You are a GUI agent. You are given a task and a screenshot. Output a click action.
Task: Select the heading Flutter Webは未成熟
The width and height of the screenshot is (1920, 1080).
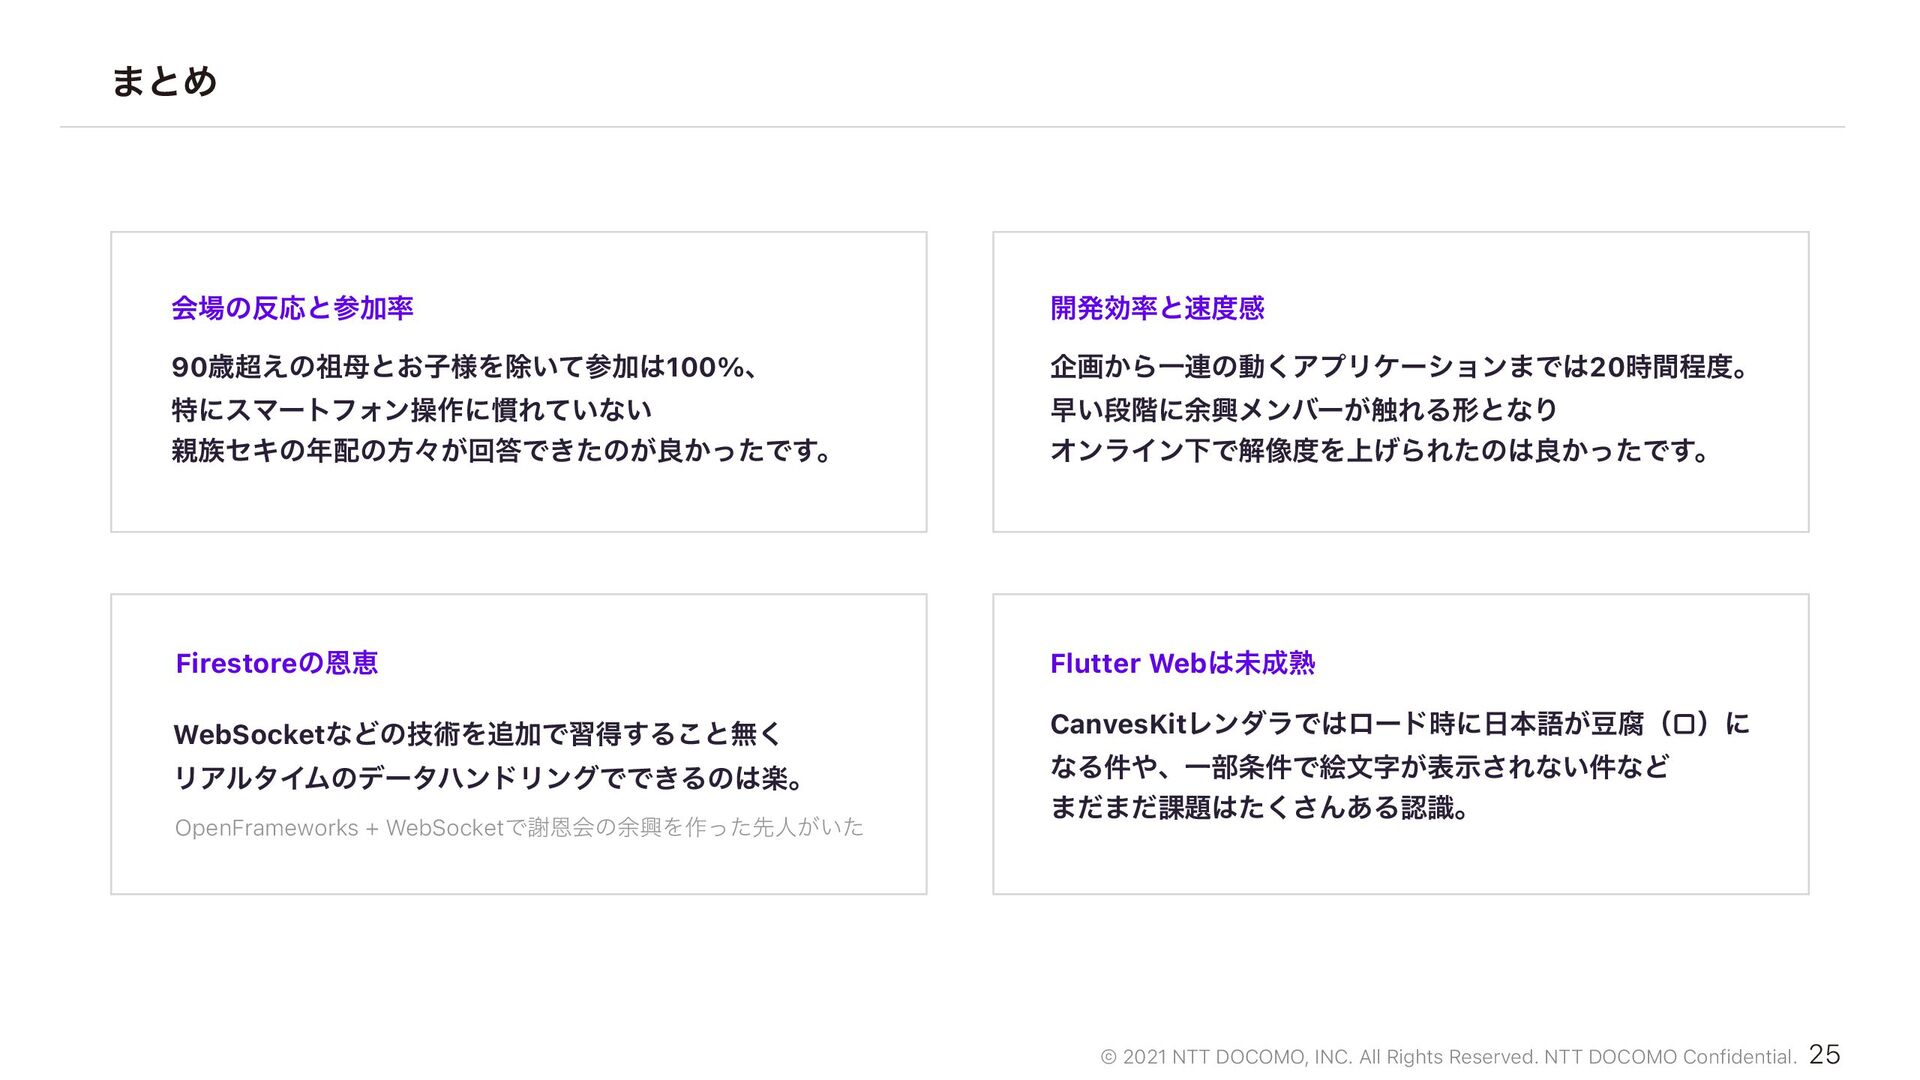click(x=1182, y=663)
